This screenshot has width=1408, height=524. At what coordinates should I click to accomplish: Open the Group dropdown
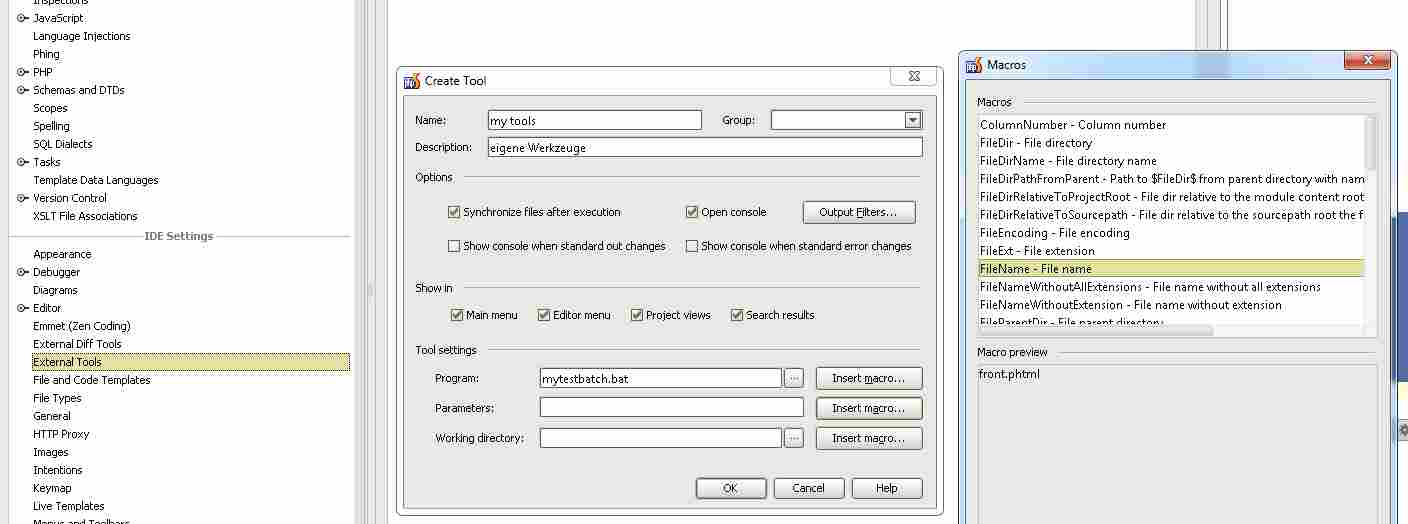(x=912, y=120)
